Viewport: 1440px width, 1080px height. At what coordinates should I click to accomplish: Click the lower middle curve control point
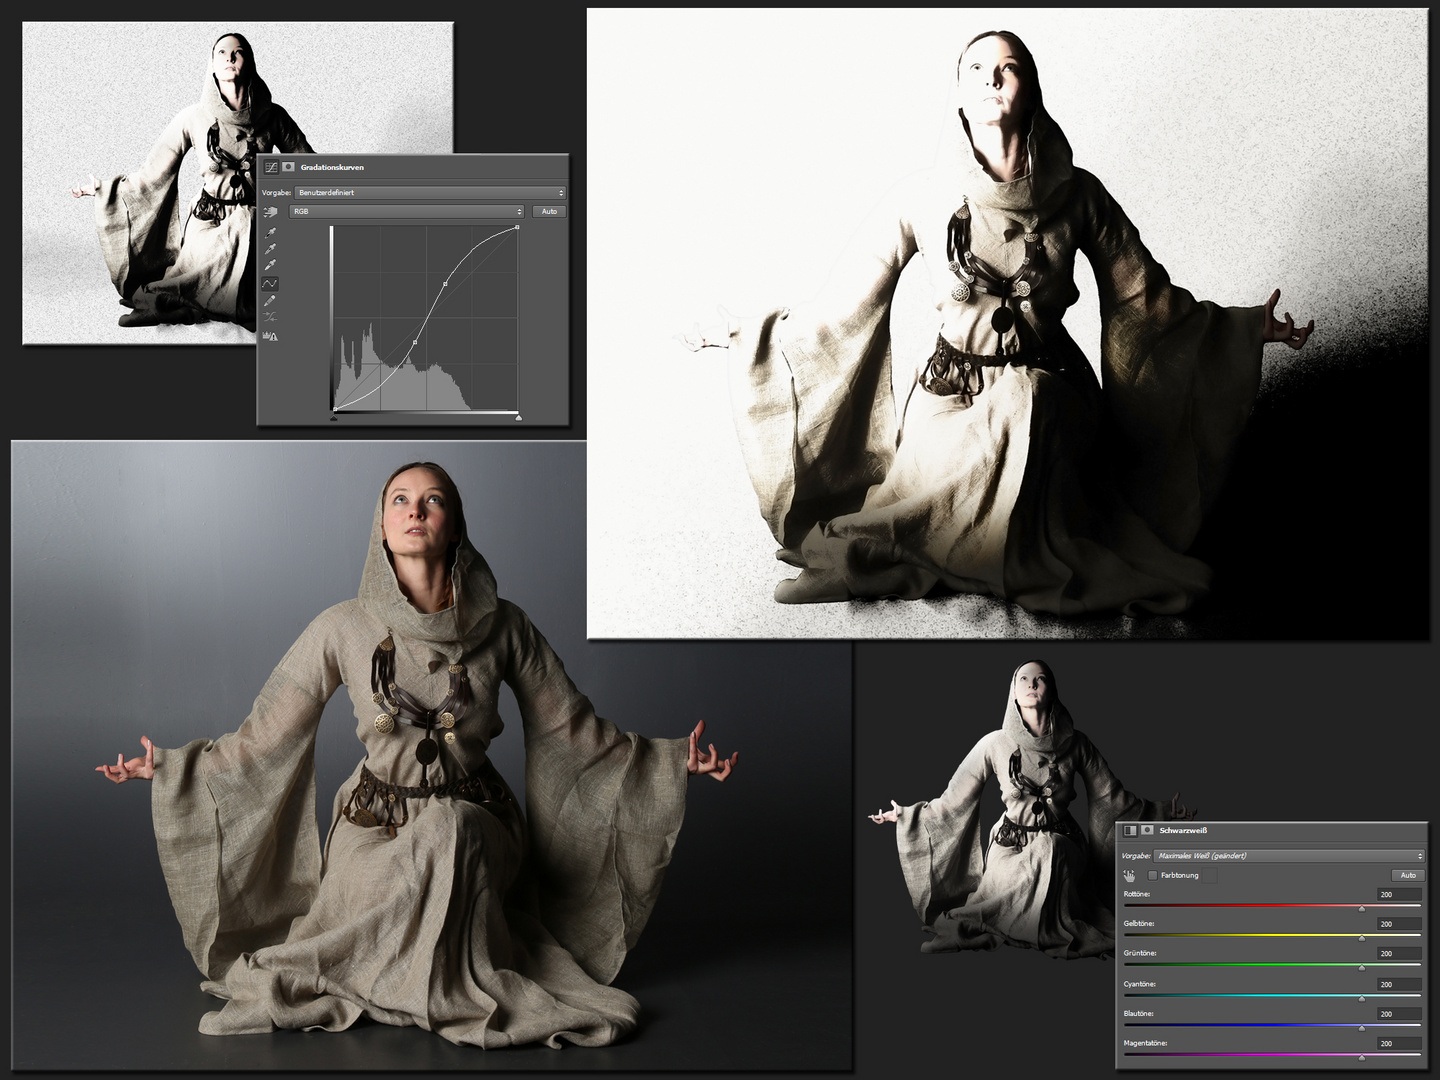(x=415, y=342)
